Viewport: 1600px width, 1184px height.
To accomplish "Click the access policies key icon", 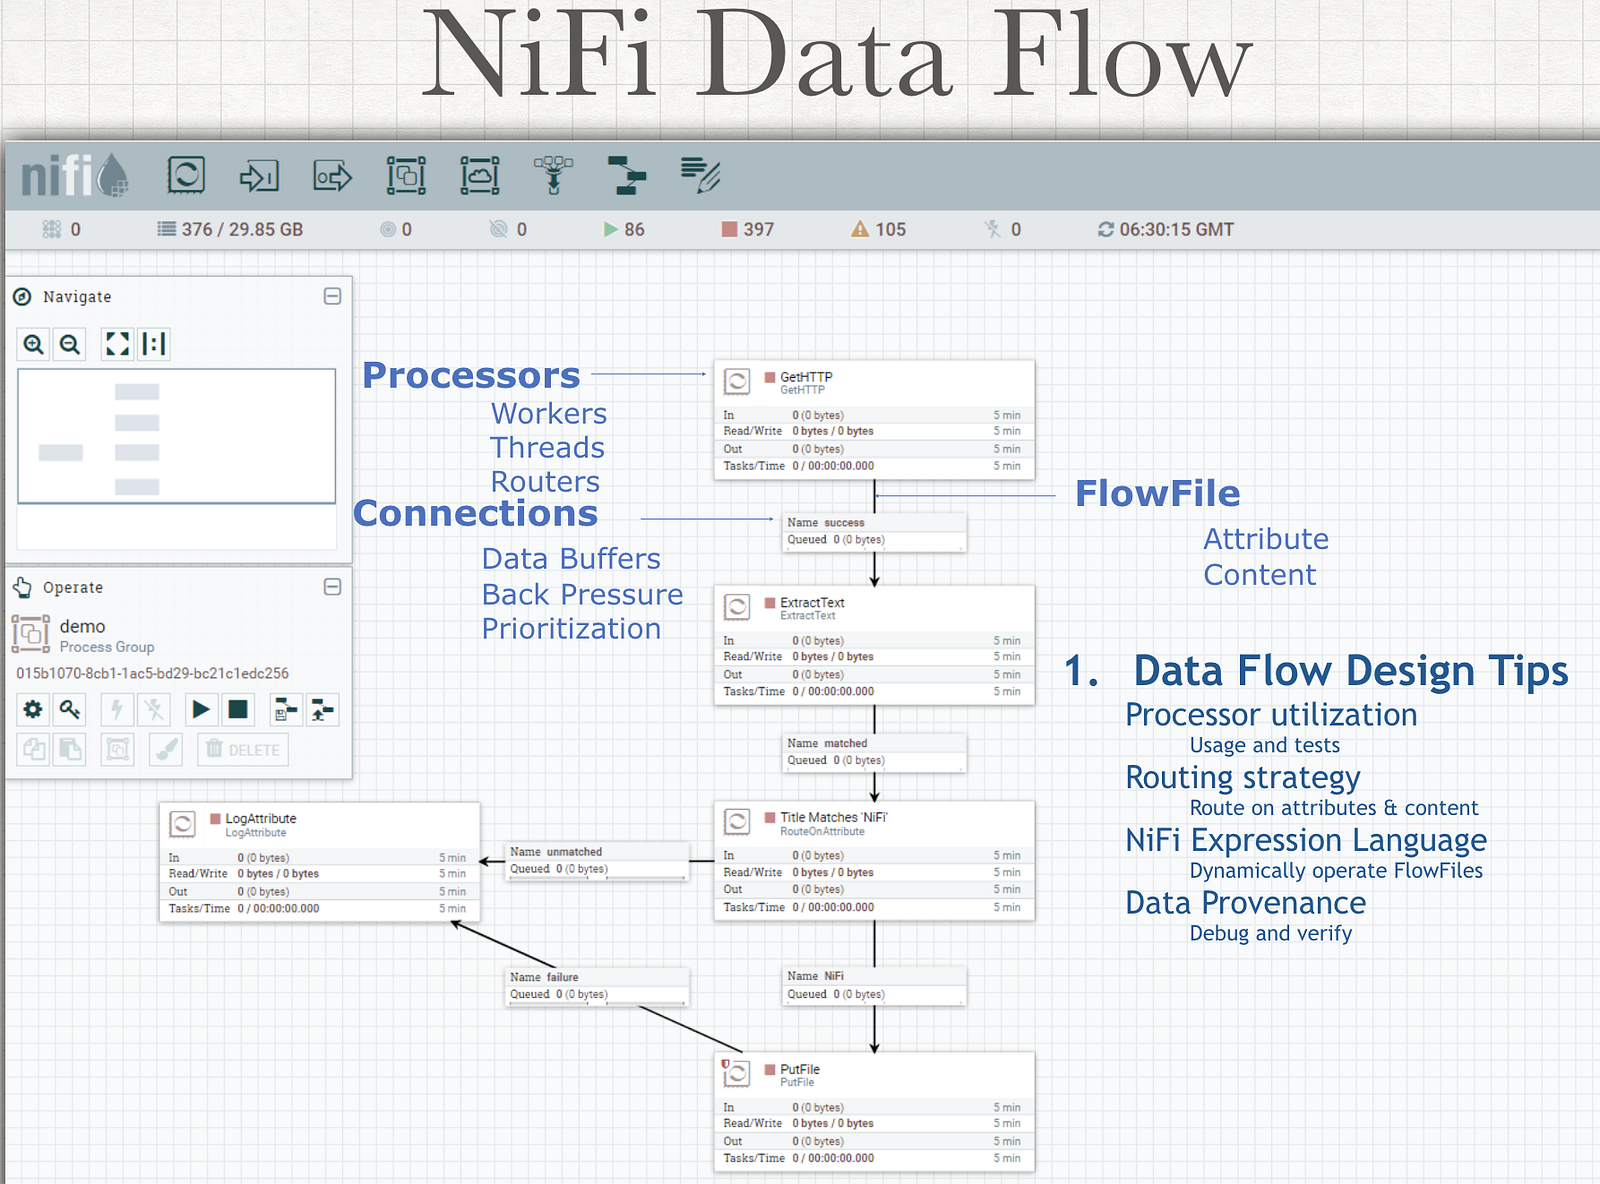I will click(69, 709).
